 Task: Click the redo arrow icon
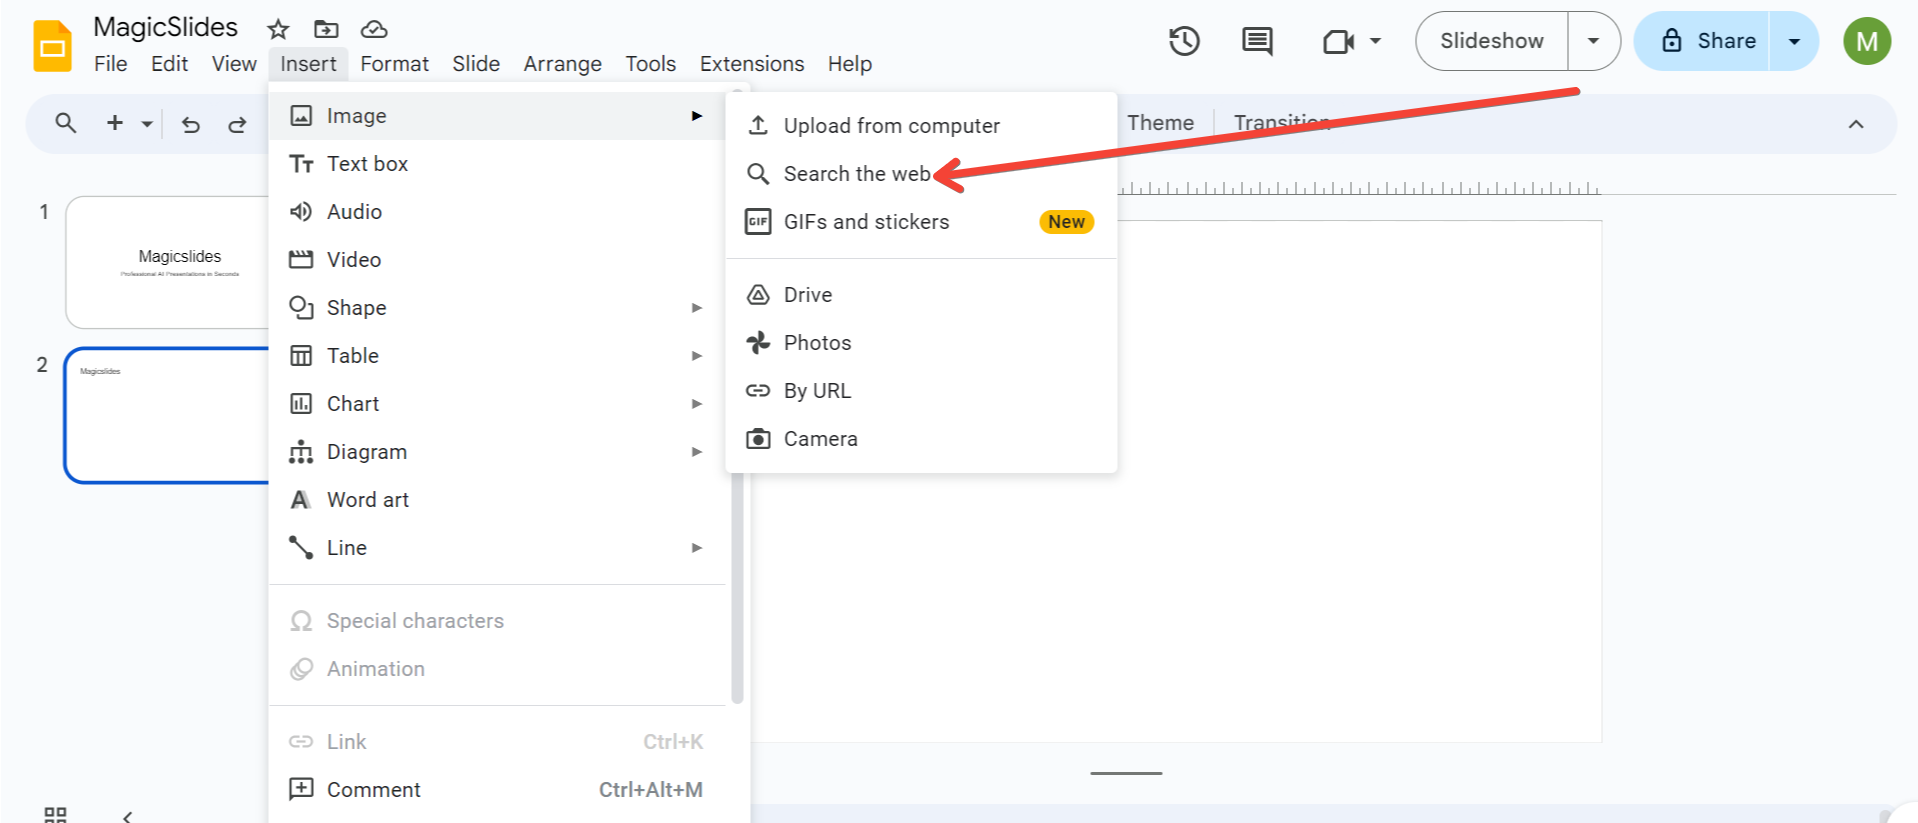pyautogui.click(x=237, y=124)
